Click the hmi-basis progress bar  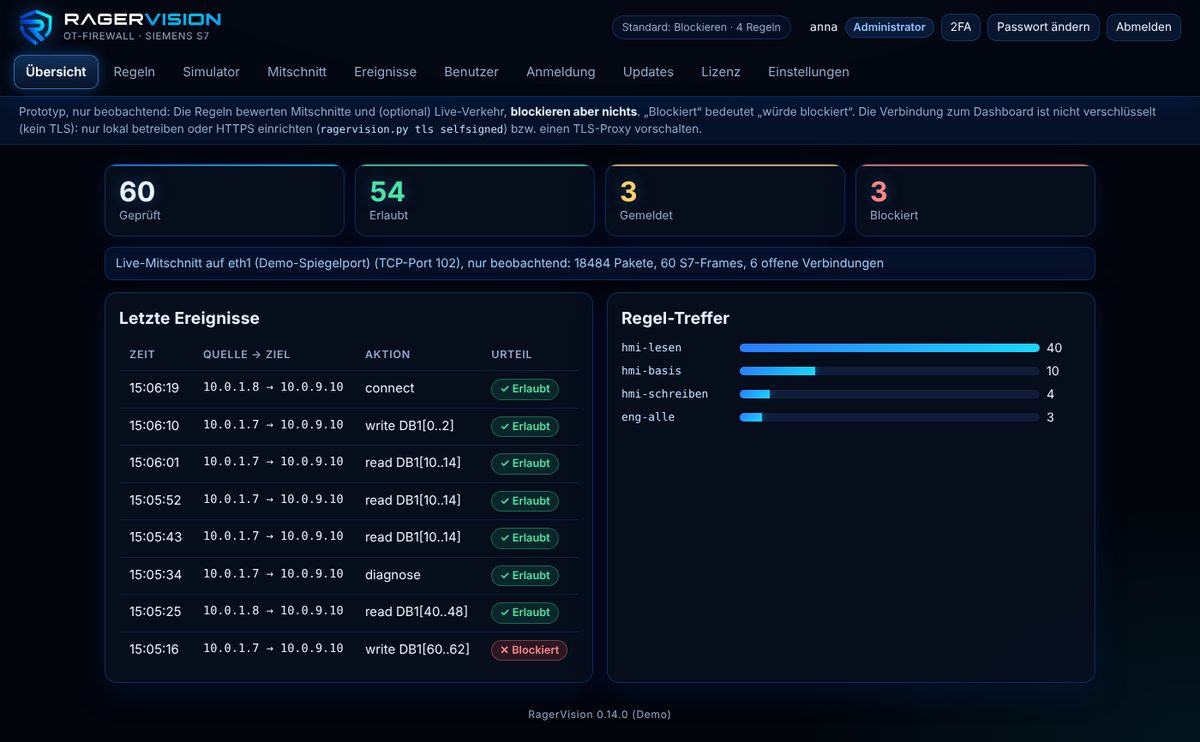click(x=889, y=371)
